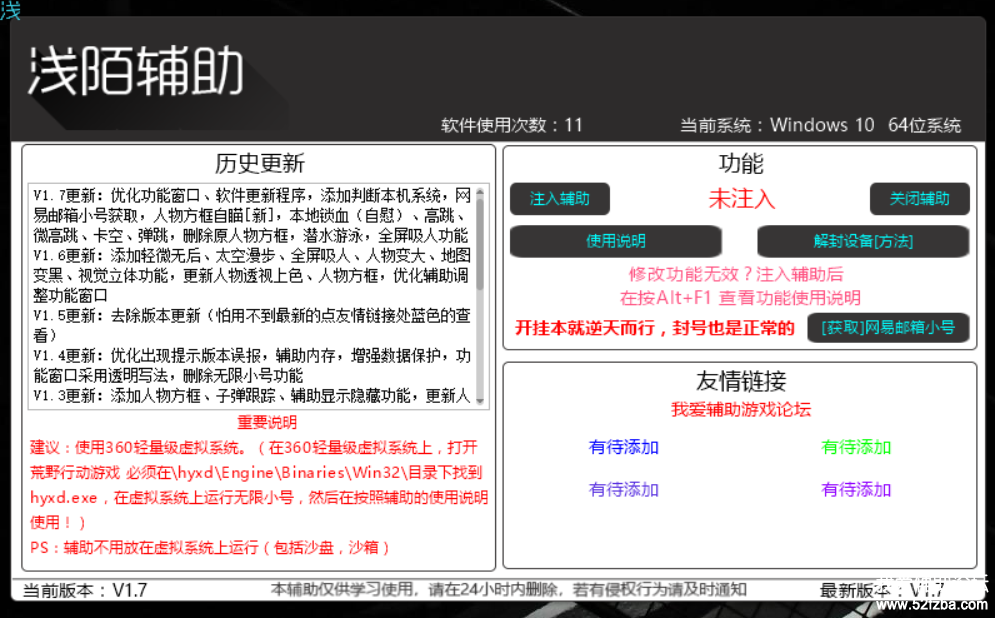The height and width of the screenshot is (618, 995).
Task: Open 我爱辅助游戏论坛 link
Action: coord(741,410)
